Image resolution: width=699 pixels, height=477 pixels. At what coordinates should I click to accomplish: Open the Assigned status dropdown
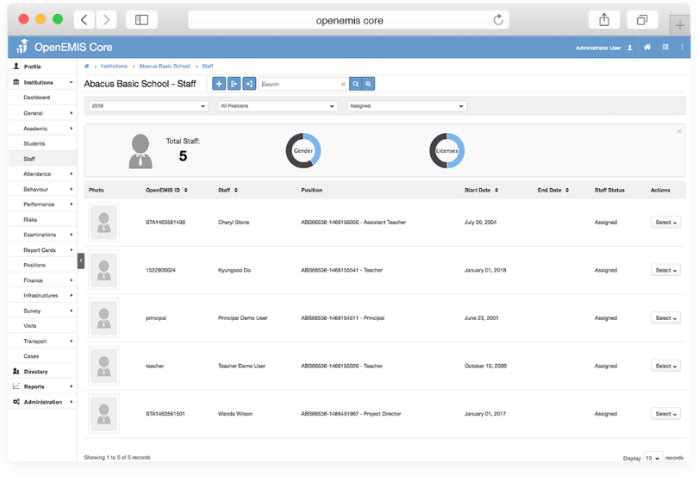tap(407, 106)
